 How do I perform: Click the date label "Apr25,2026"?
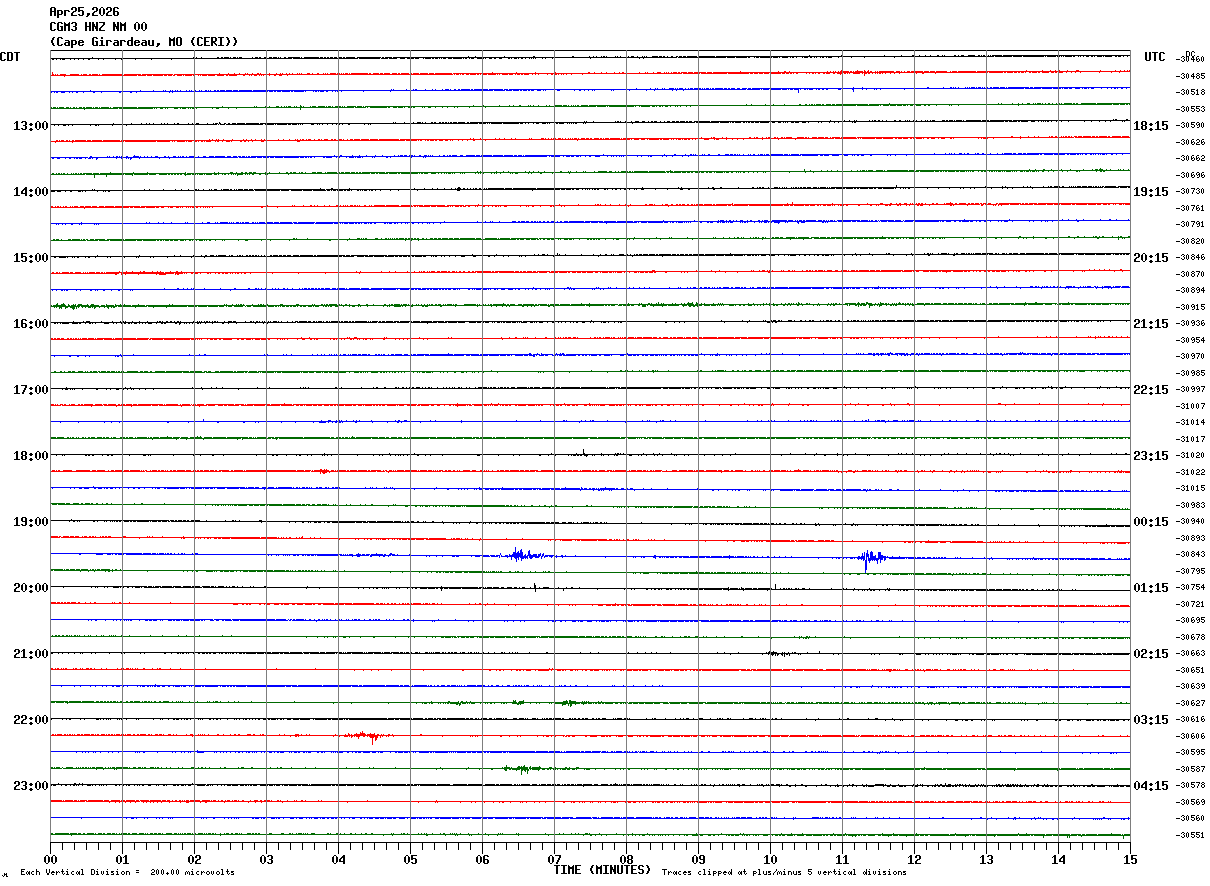pos(84,12)
